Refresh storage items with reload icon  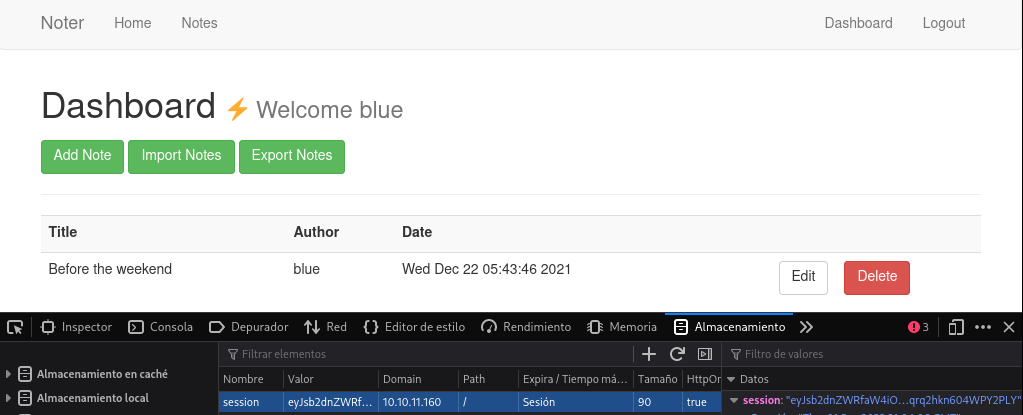(677, 354)
